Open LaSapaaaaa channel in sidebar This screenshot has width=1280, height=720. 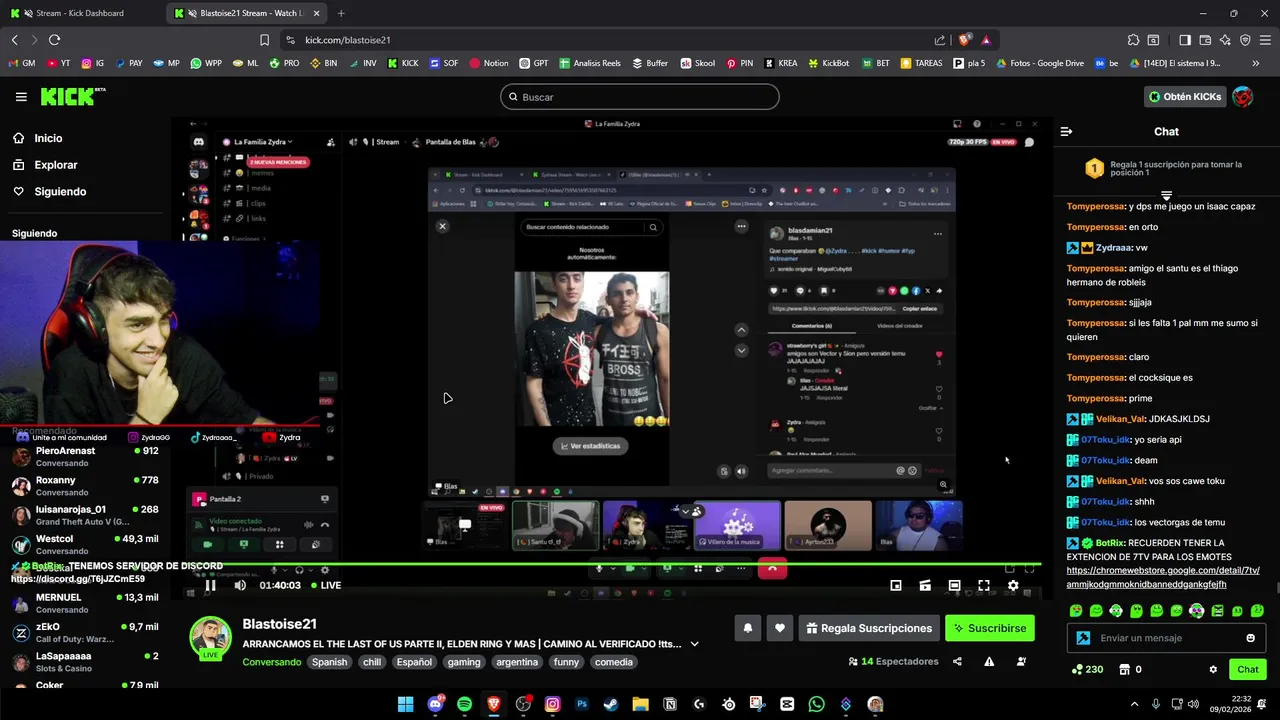point(85,662)
